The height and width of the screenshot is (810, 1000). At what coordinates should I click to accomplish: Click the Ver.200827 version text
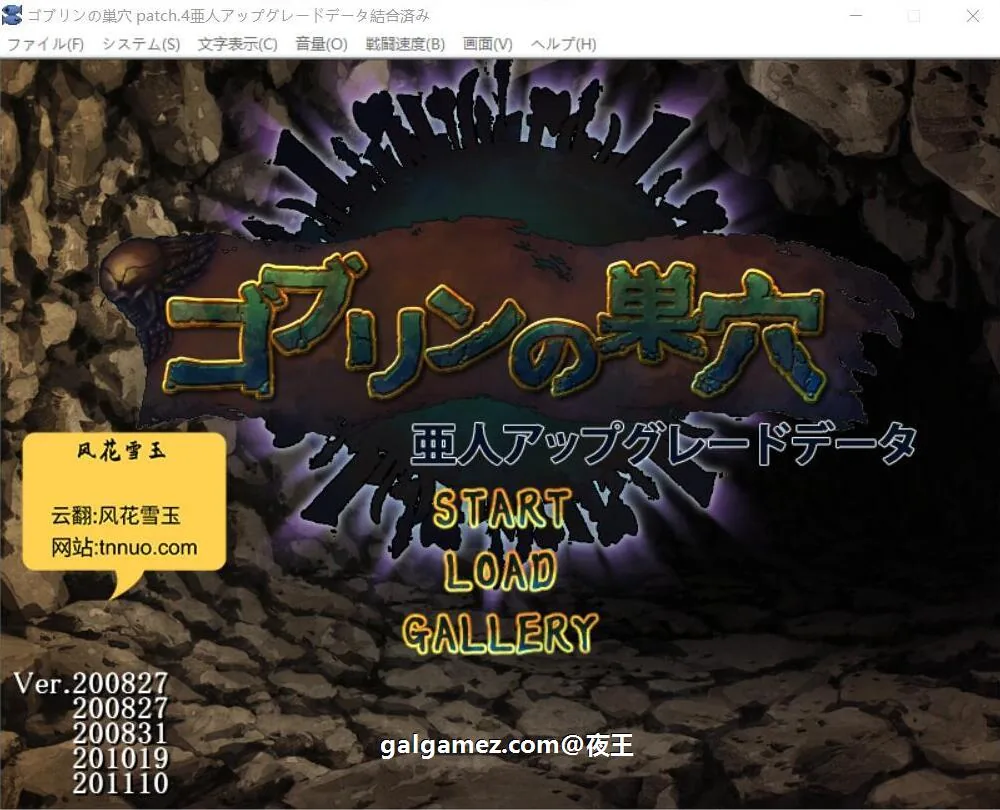tap(91, 683)
